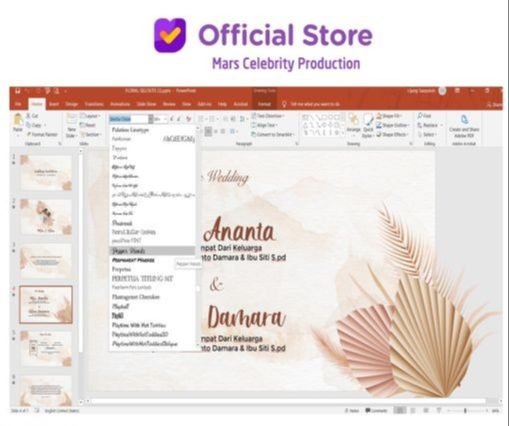Open the Review ribbon tab
Image resolution: width=509 pixels, height=426 pixels.
[x=169, y=104]
